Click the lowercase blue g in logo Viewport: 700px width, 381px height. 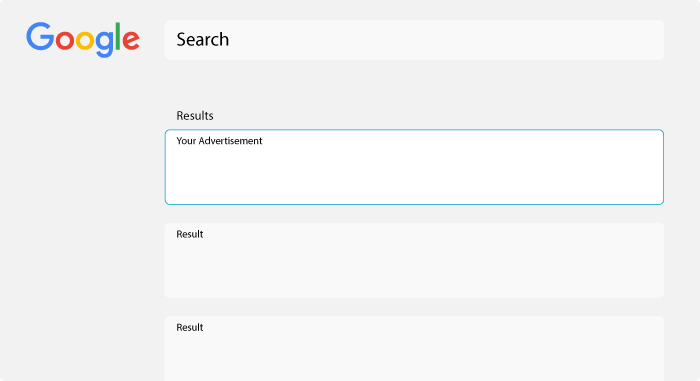tap(105, 44)
